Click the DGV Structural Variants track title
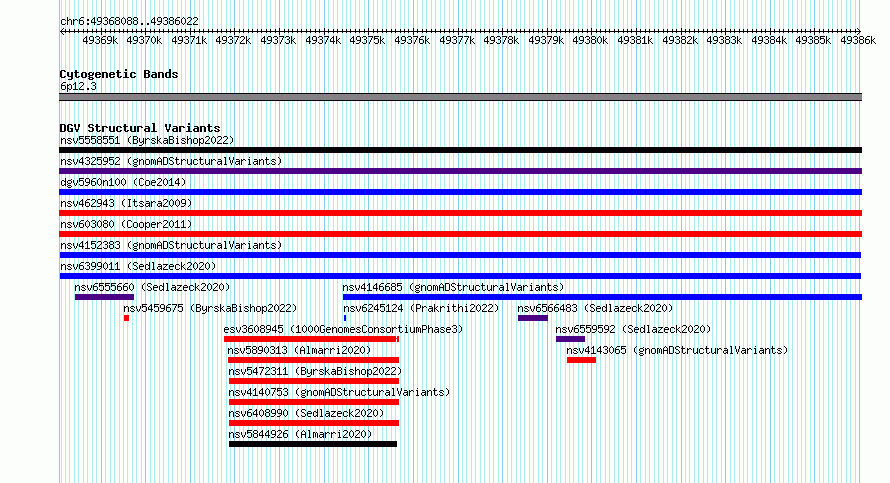The height and width of the screenshot is (483, 890). (140, 128)
